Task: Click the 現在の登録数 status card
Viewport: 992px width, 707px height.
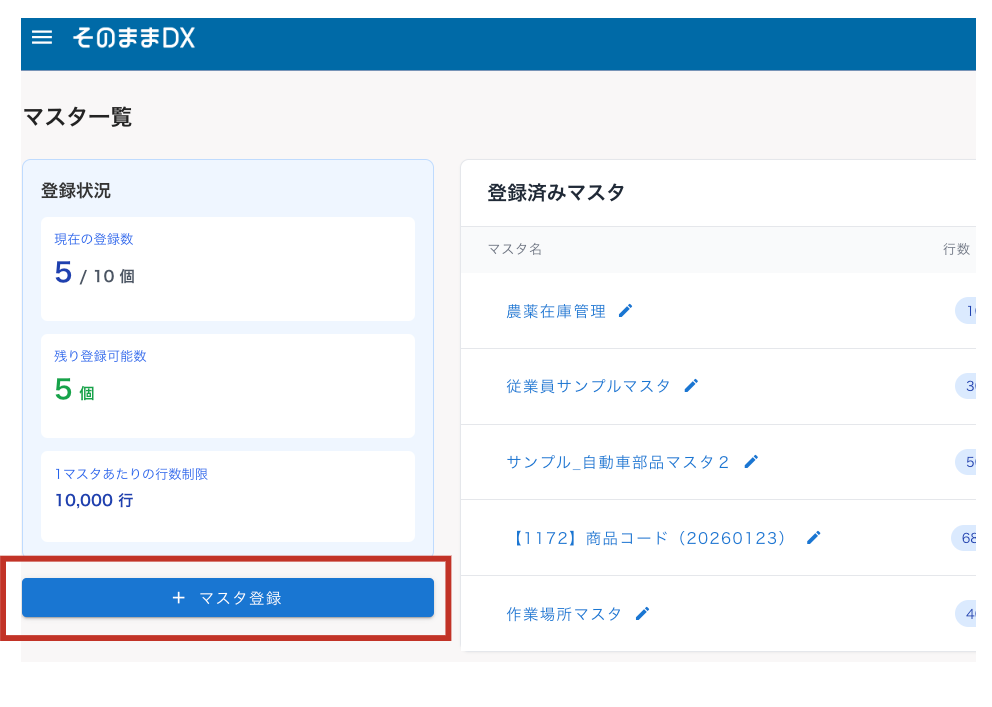Action: (228, 268)
